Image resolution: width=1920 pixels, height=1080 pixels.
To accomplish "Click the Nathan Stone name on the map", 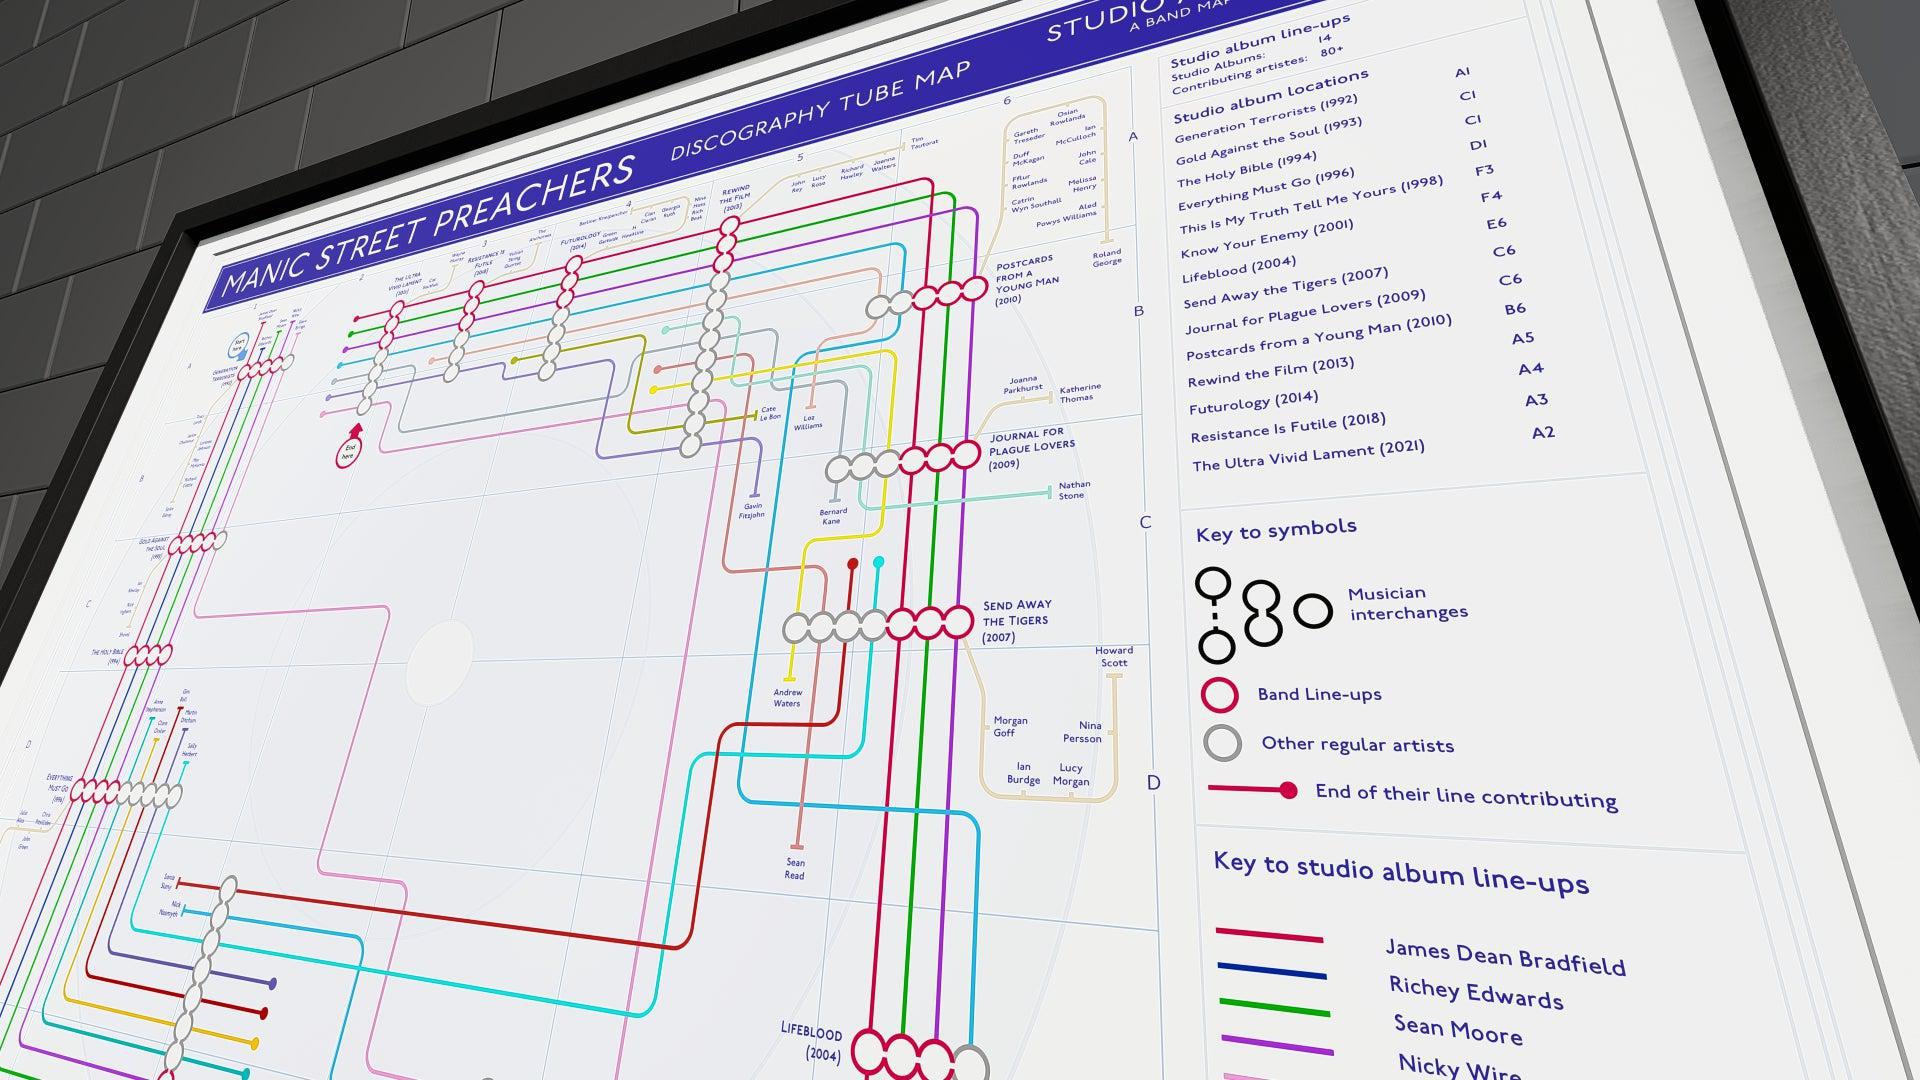I will 1074,490.
